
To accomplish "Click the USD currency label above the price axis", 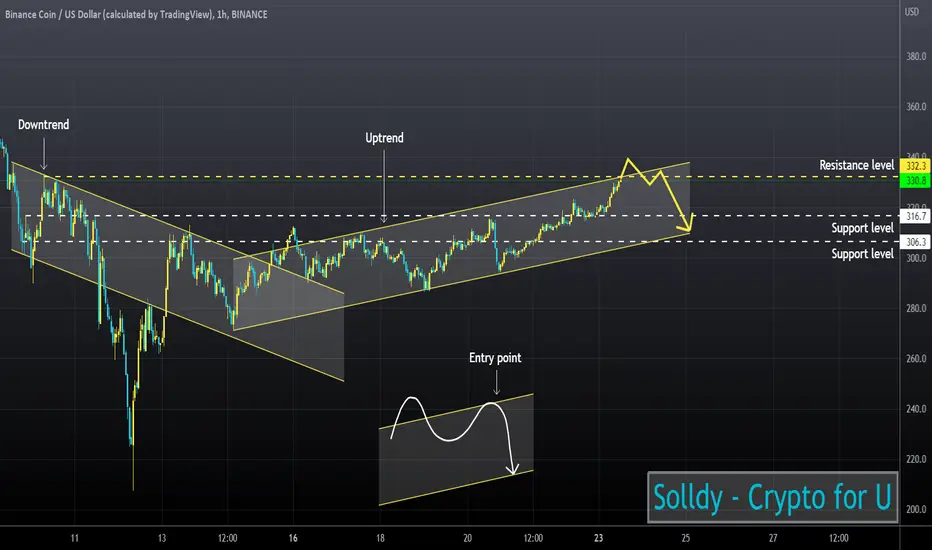I will [x=911, y=11].
